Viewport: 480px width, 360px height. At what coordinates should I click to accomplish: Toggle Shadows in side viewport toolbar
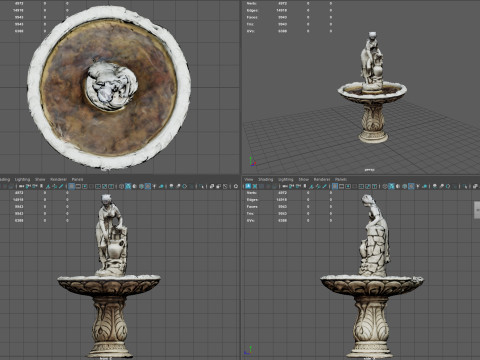click(424, 186)
